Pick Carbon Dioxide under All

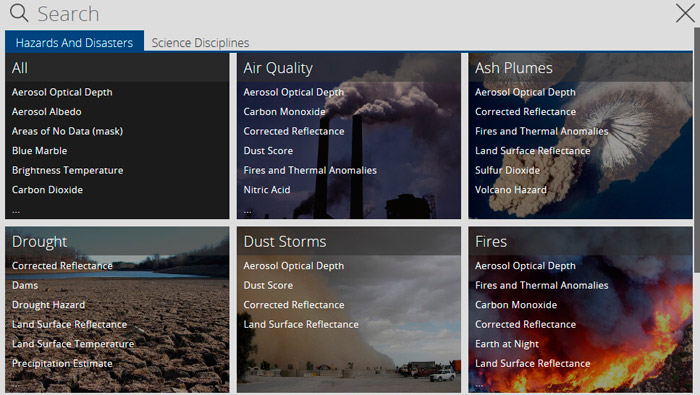[x=47, y=190]
